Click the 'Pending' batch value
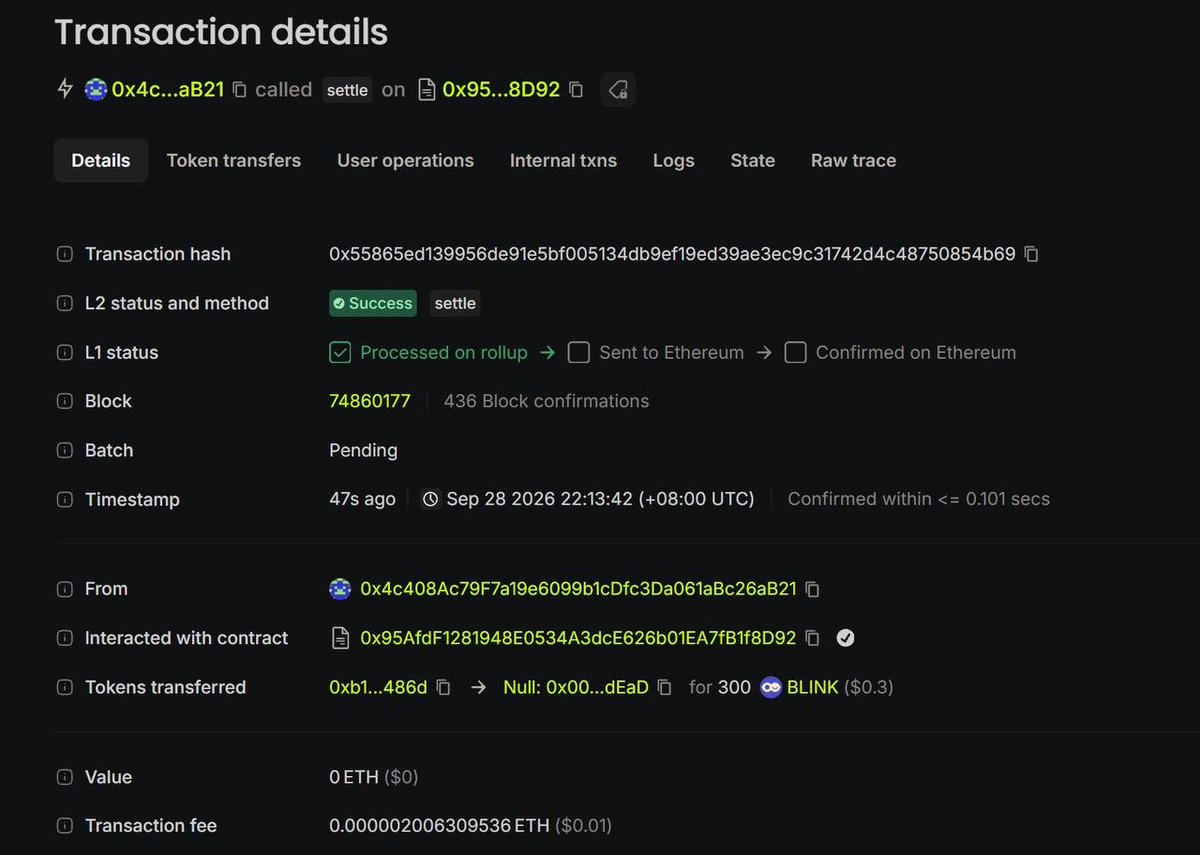This screenshot has height=855, width=1200. (363, 450)
